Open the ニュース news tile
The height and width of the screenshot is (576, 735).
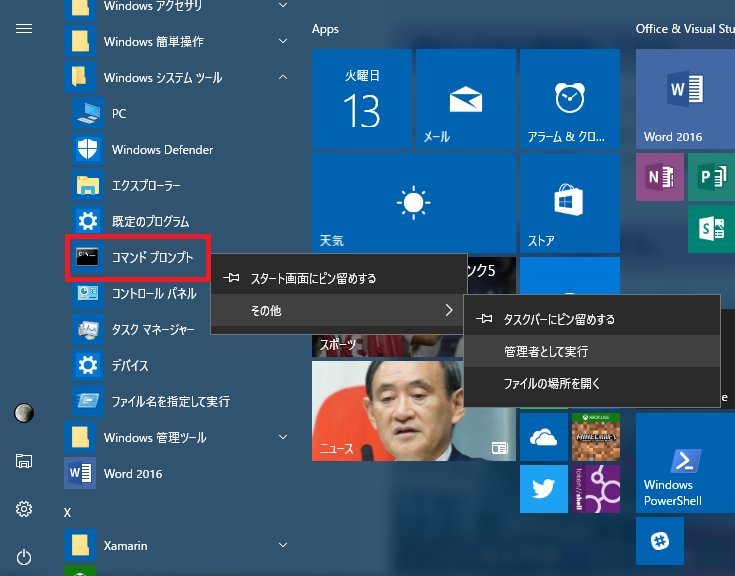point(388,411)
